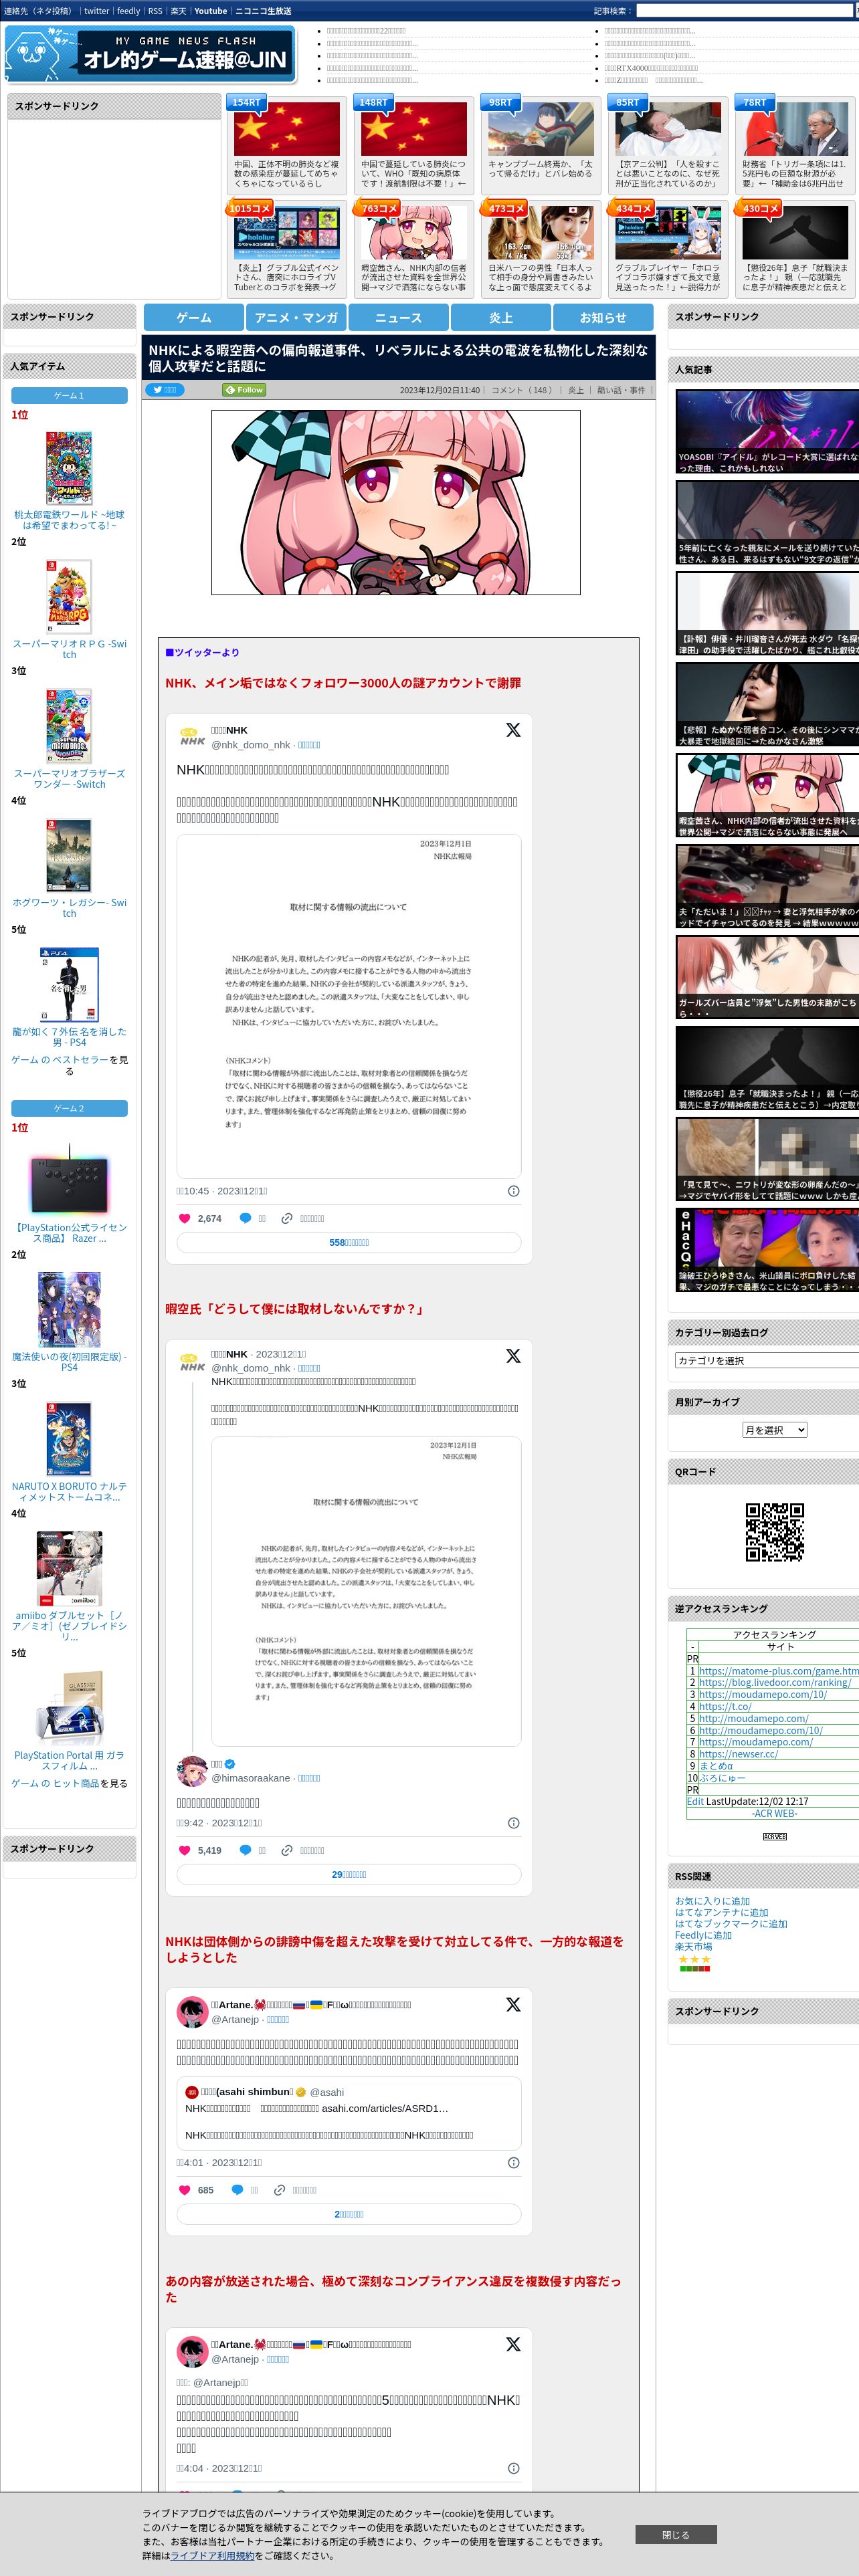Viewport: 859px width, 2576px height.
Task: Click the ゲーム1 ranking header button
Action: pyautogui.click(x=69, y=395)
